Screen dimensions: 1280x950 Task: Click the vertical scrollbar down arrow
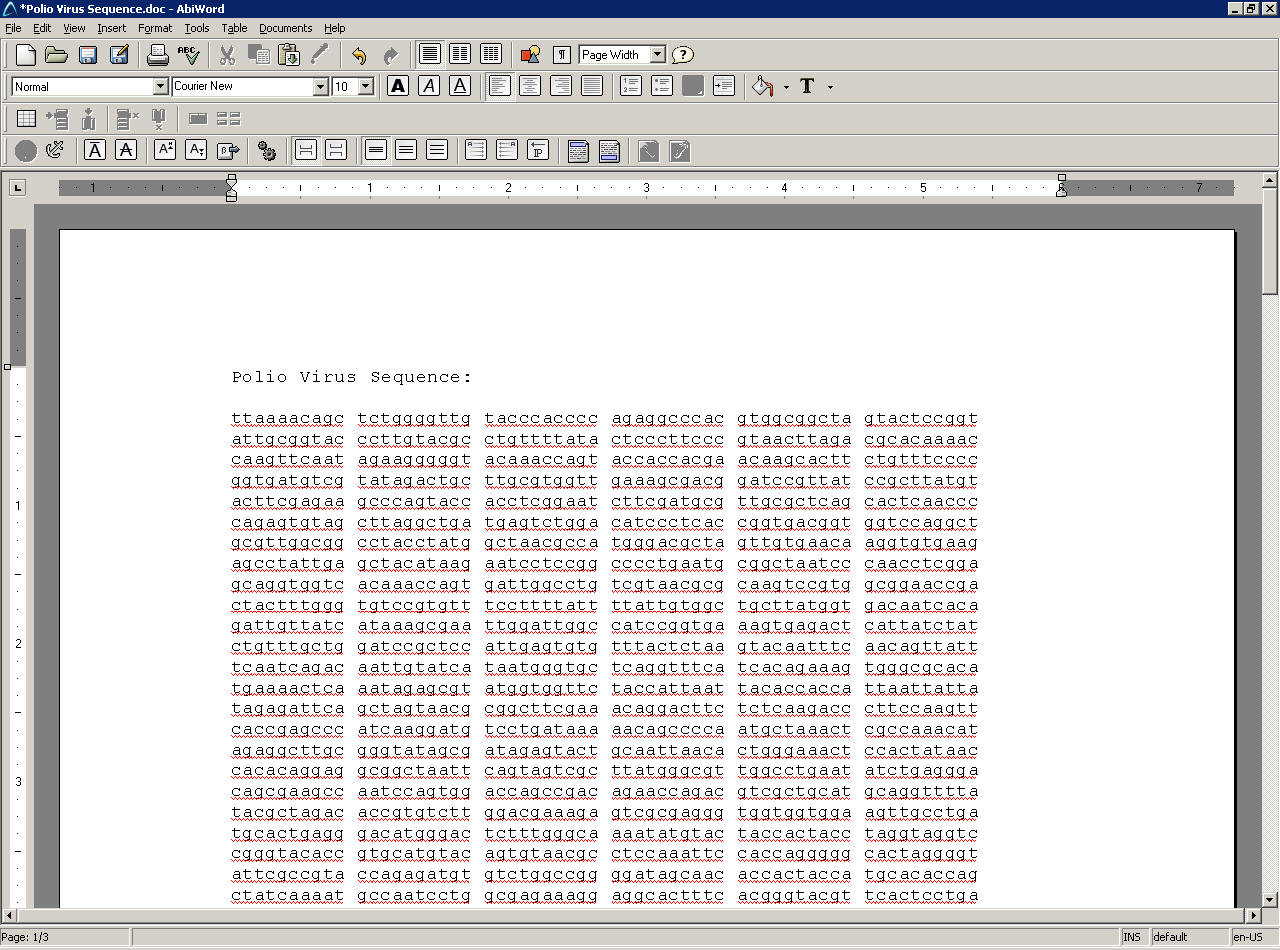pyautogui.click(x=1270, y=900)
